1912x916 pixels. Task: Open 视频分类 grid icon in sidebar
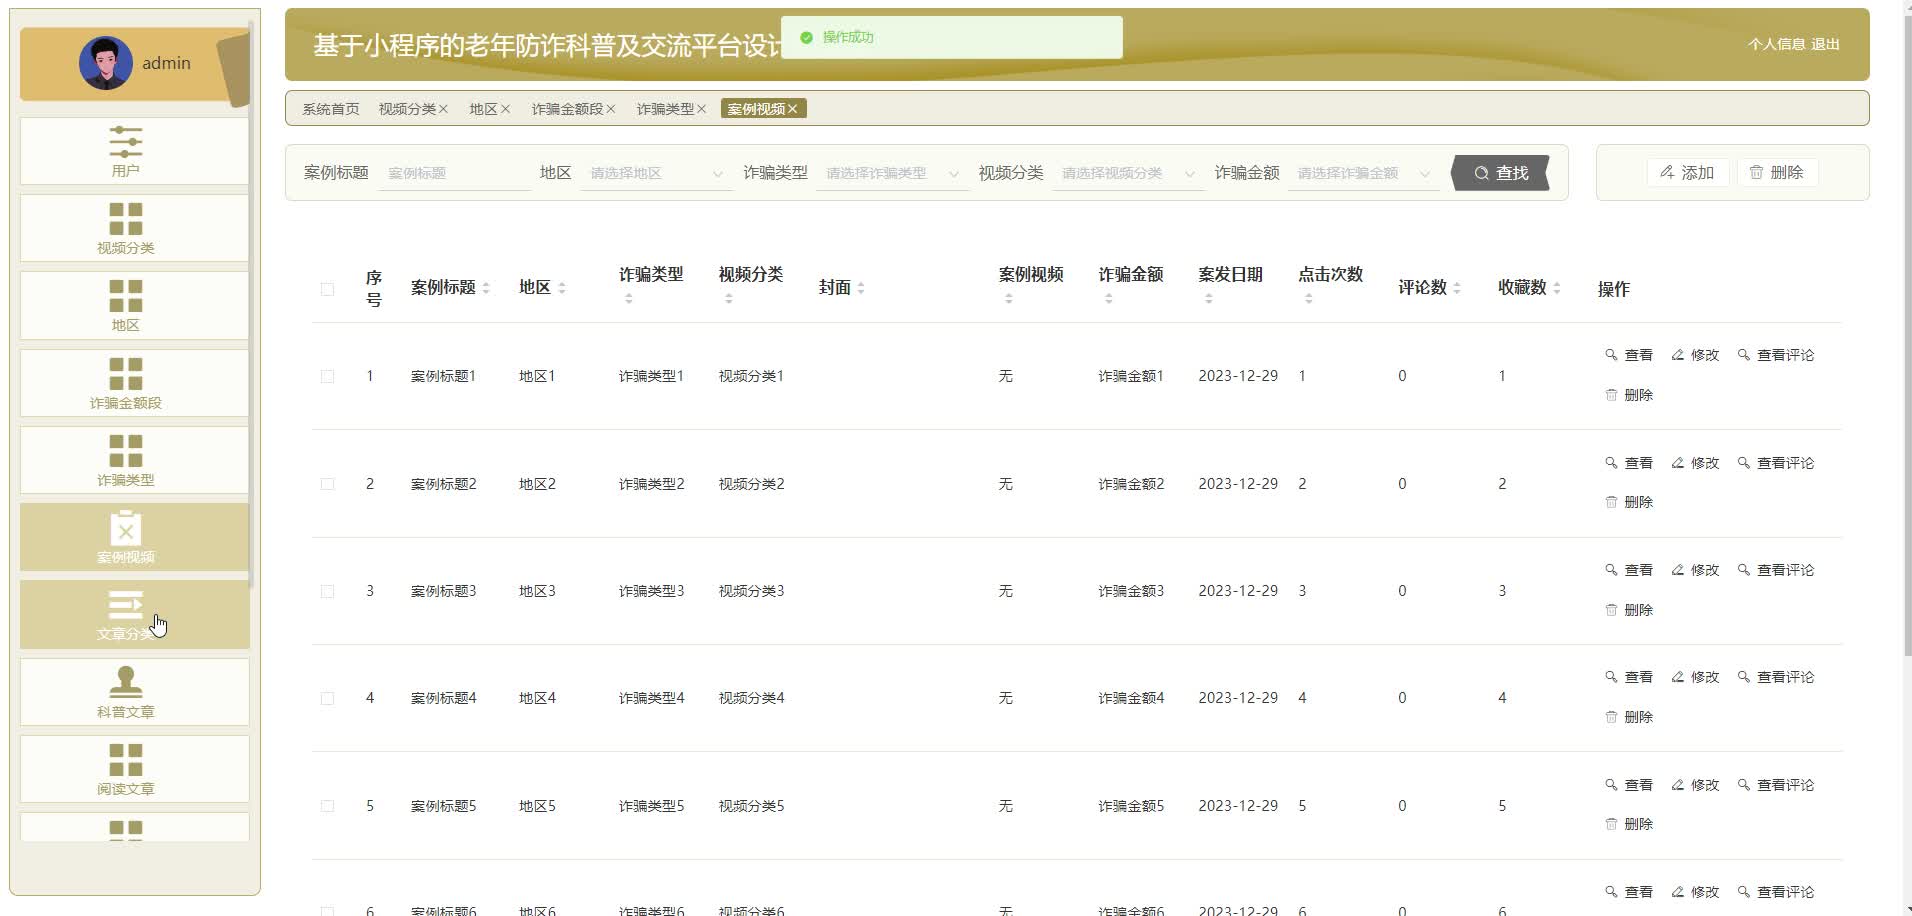125,219
